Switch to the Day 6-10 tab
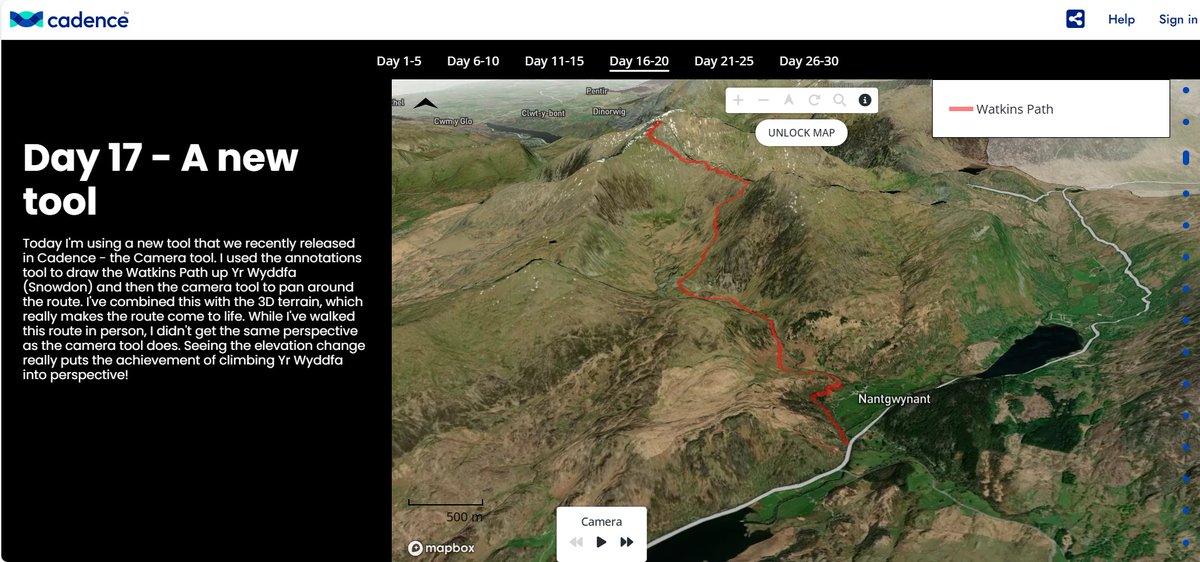The image size is (1200, 562). (x=473, y=61)
